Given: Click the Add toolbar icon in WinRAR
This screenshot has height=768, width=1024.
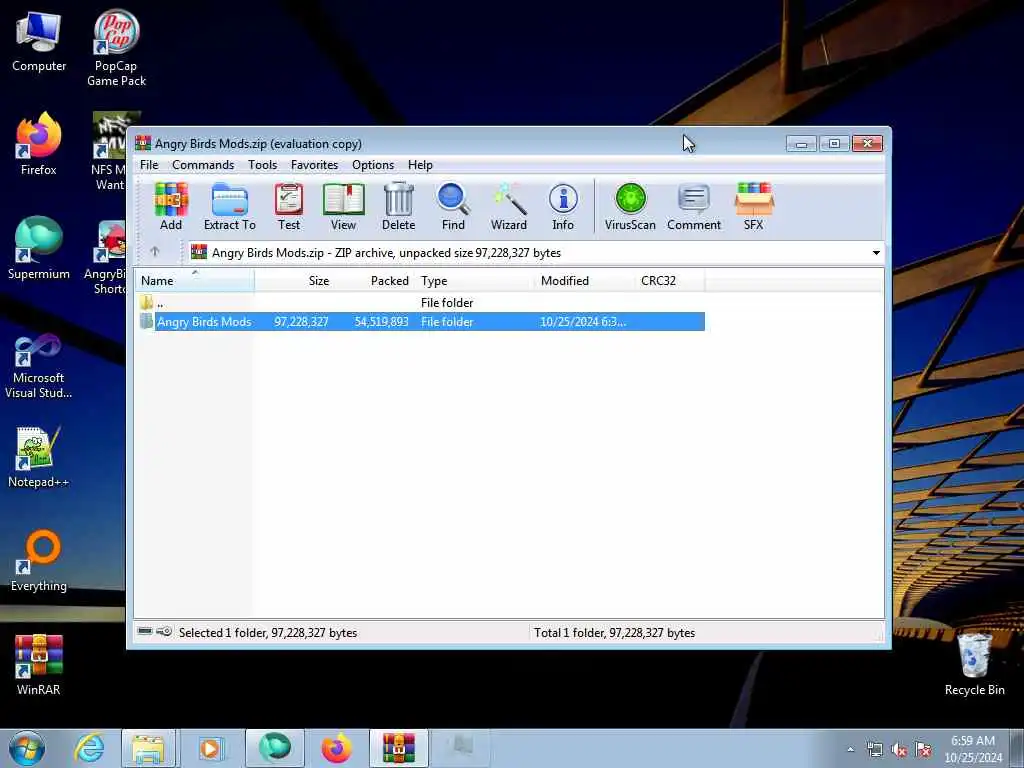Looking at the screenshot, I should tap(171, 206).
